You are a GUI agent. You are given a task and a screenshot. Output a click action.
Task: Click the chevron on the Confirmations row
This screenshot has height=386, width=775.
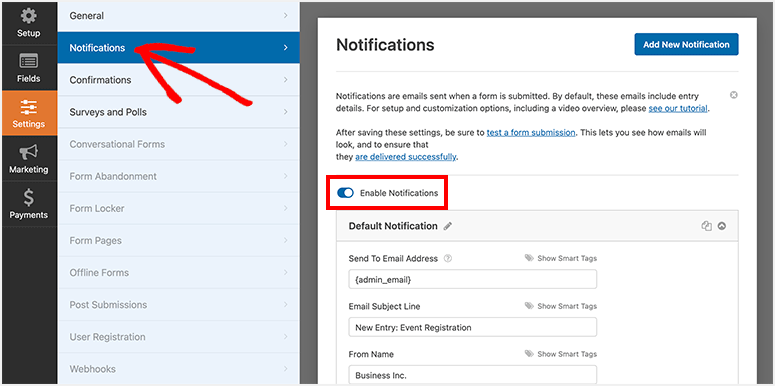coord(286,80)
